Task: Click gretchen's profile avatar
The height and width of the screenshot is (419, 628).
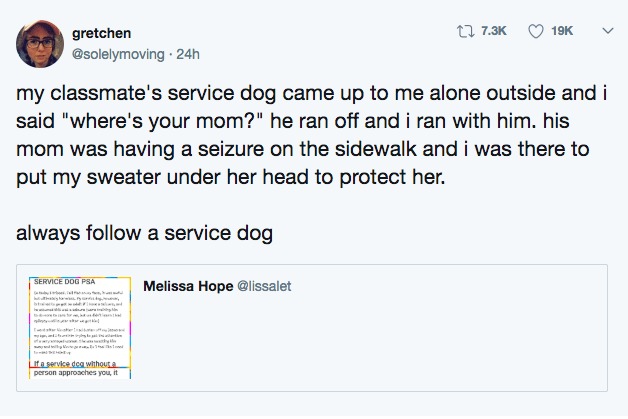Action: point(38,46)
